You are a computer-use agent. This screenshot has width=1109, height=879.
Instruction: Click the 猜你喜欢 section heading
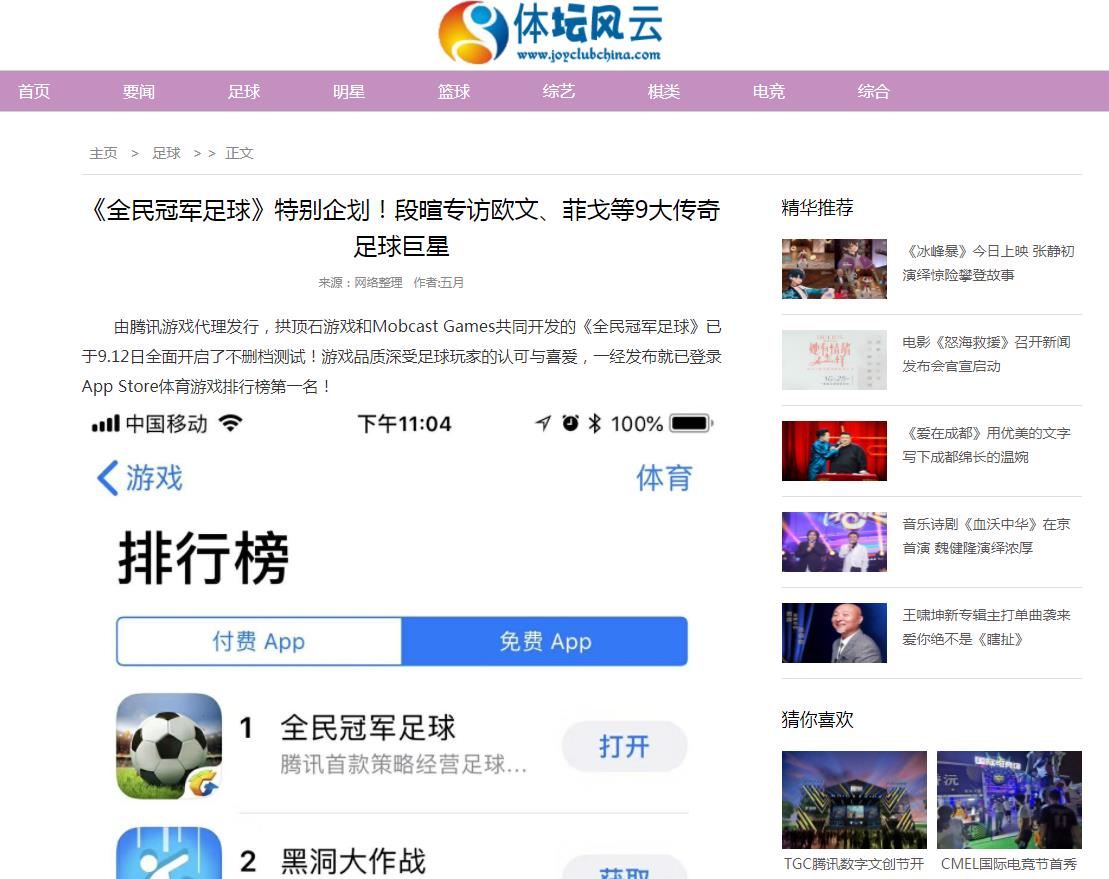(x=817, y=720)
